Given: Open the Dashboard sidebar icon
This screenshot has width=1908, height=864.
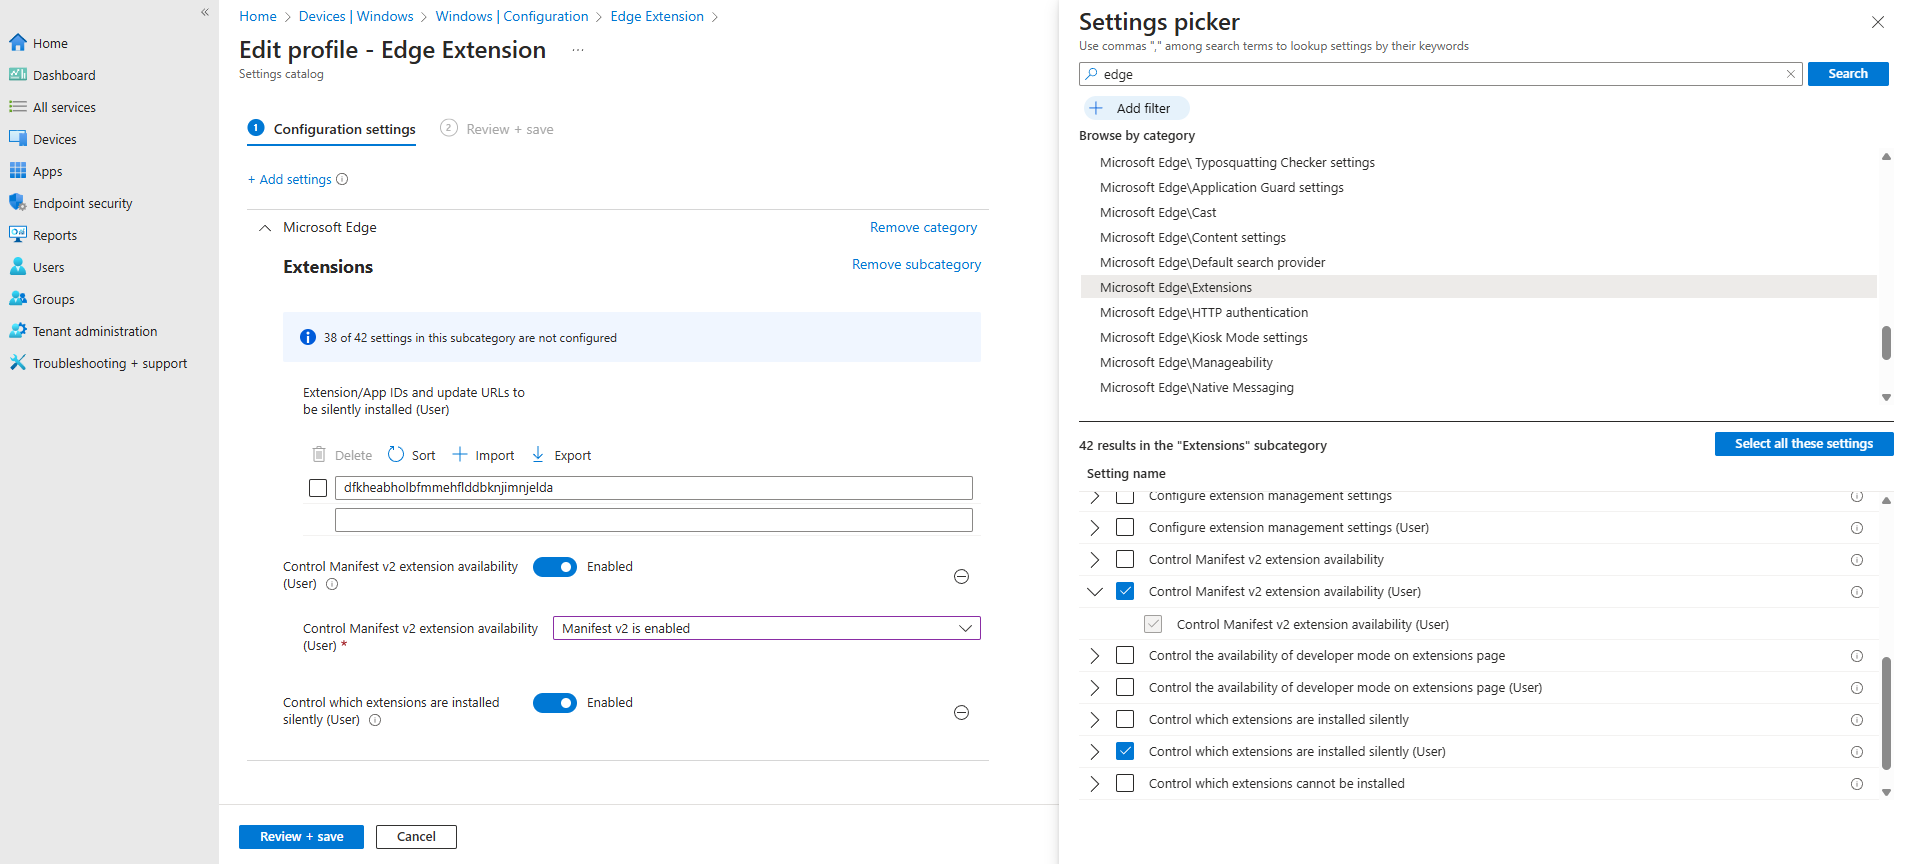Looking at the screenshot, I should point(18,74).
